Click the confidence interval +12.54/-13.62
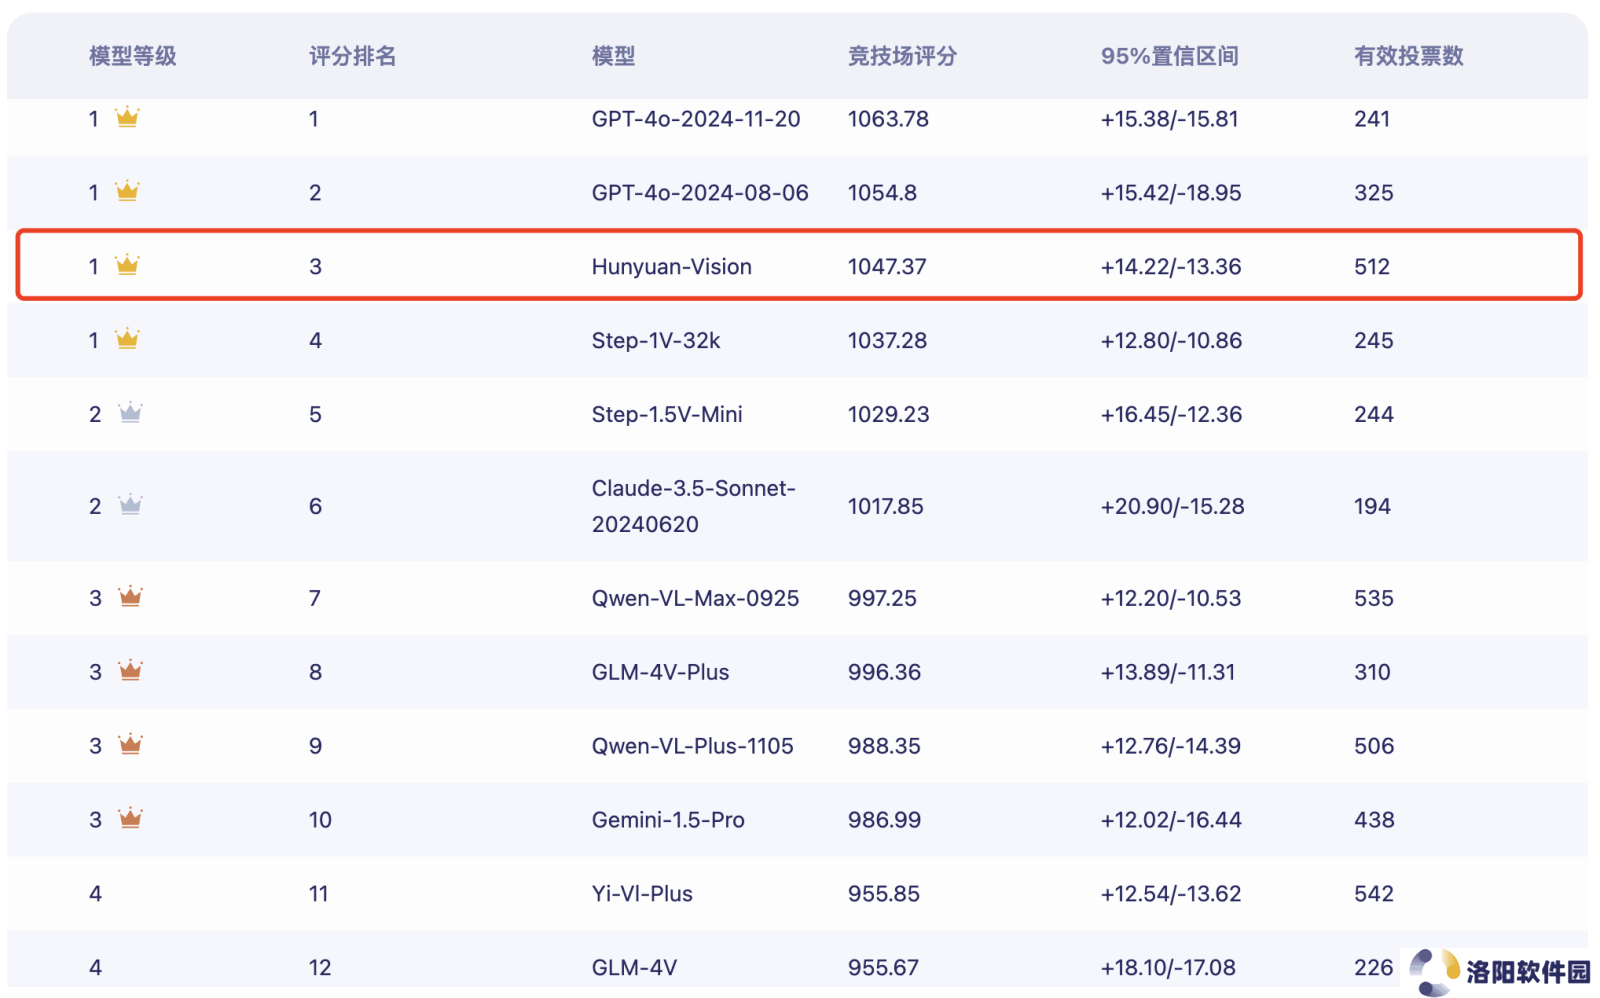 click(1171, 894)
